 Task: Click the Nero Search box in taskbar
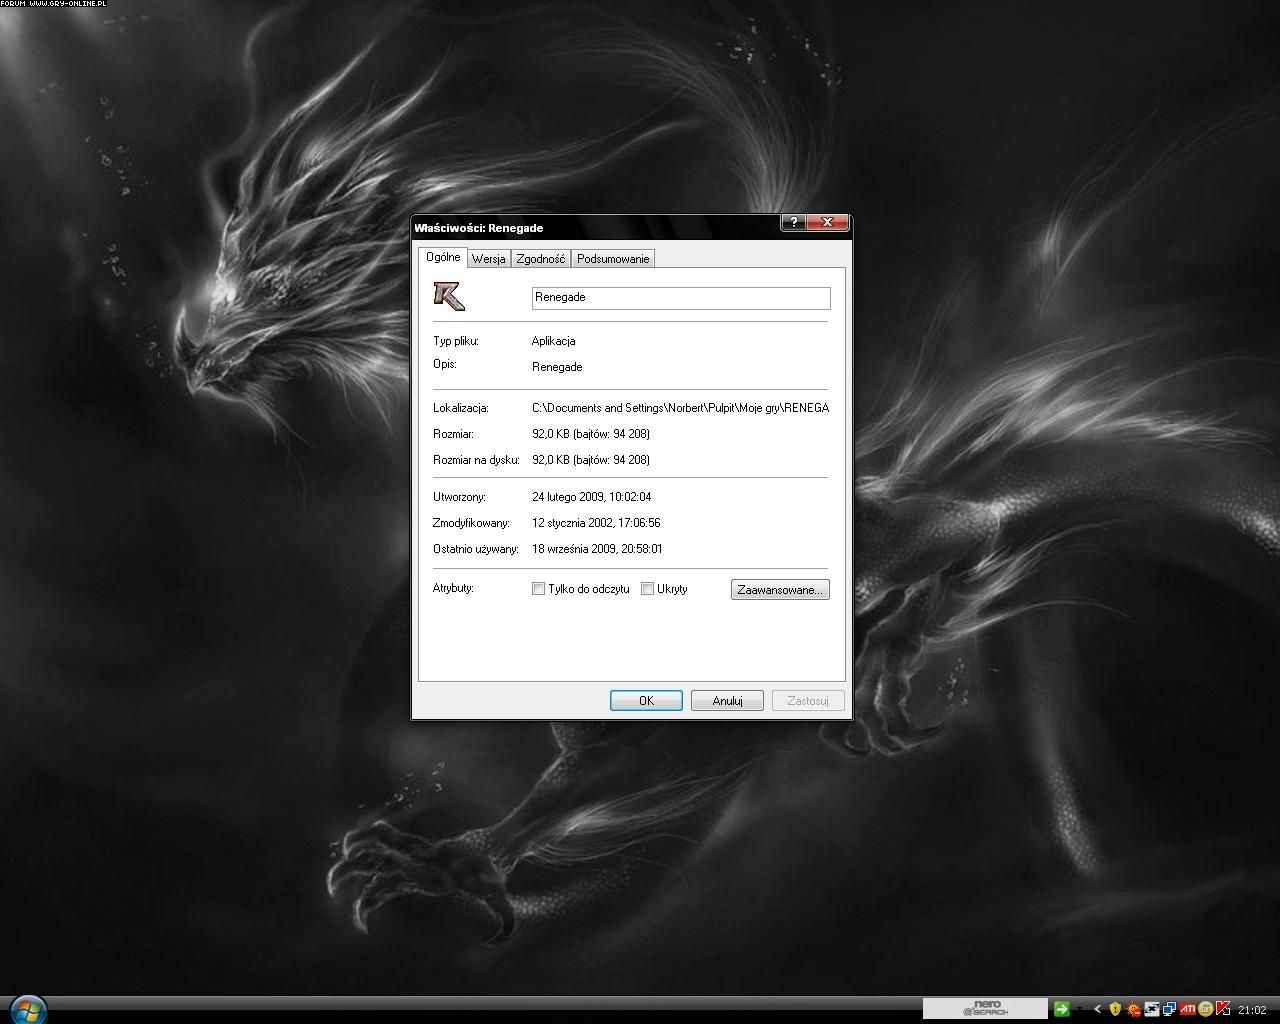(x=984, y=1008)
